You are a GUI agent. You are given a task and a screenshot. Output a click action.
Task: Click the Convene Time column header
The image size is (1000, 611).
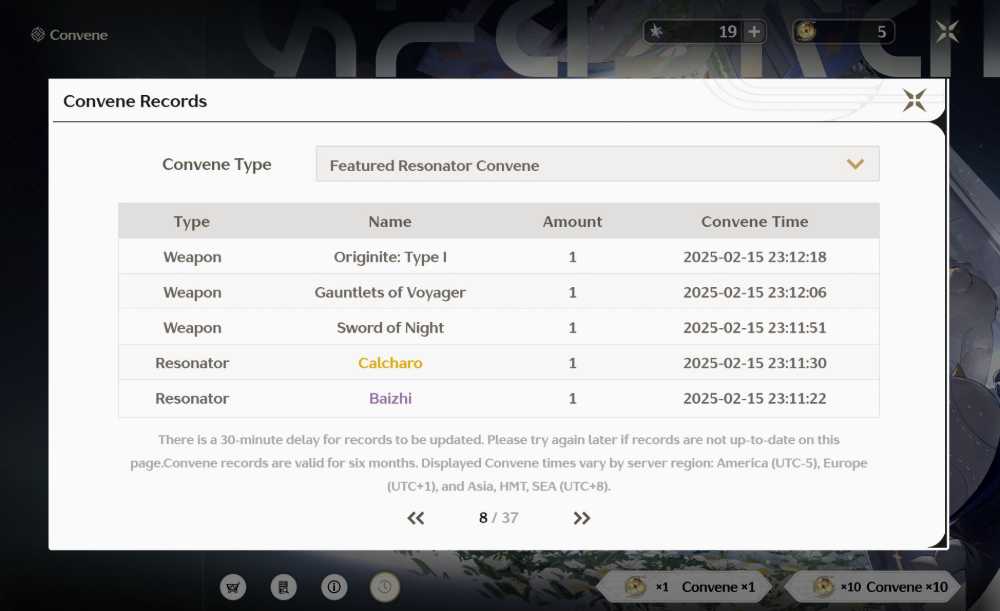pyautogui.click(x=754, y=221)
